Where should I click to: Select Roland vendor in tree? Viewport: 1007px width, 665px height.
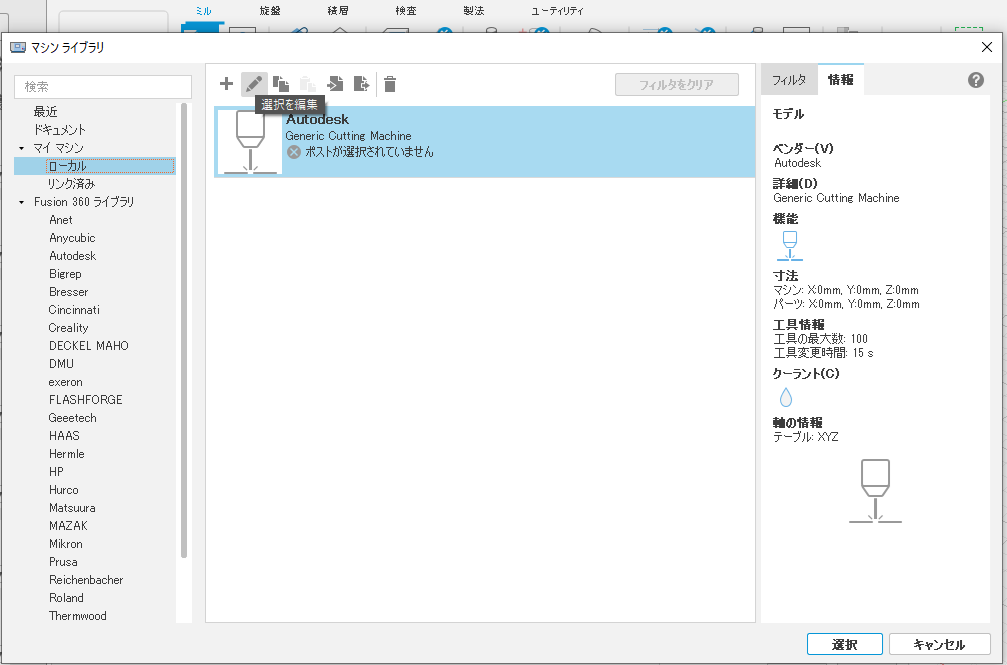pyautogui.click(x=66, y=598)
